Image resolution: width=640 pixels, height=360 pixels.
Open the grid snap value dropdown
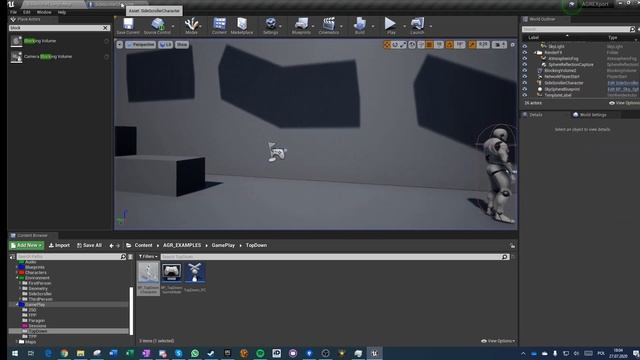pyautogui.click(x=439, y=44)
